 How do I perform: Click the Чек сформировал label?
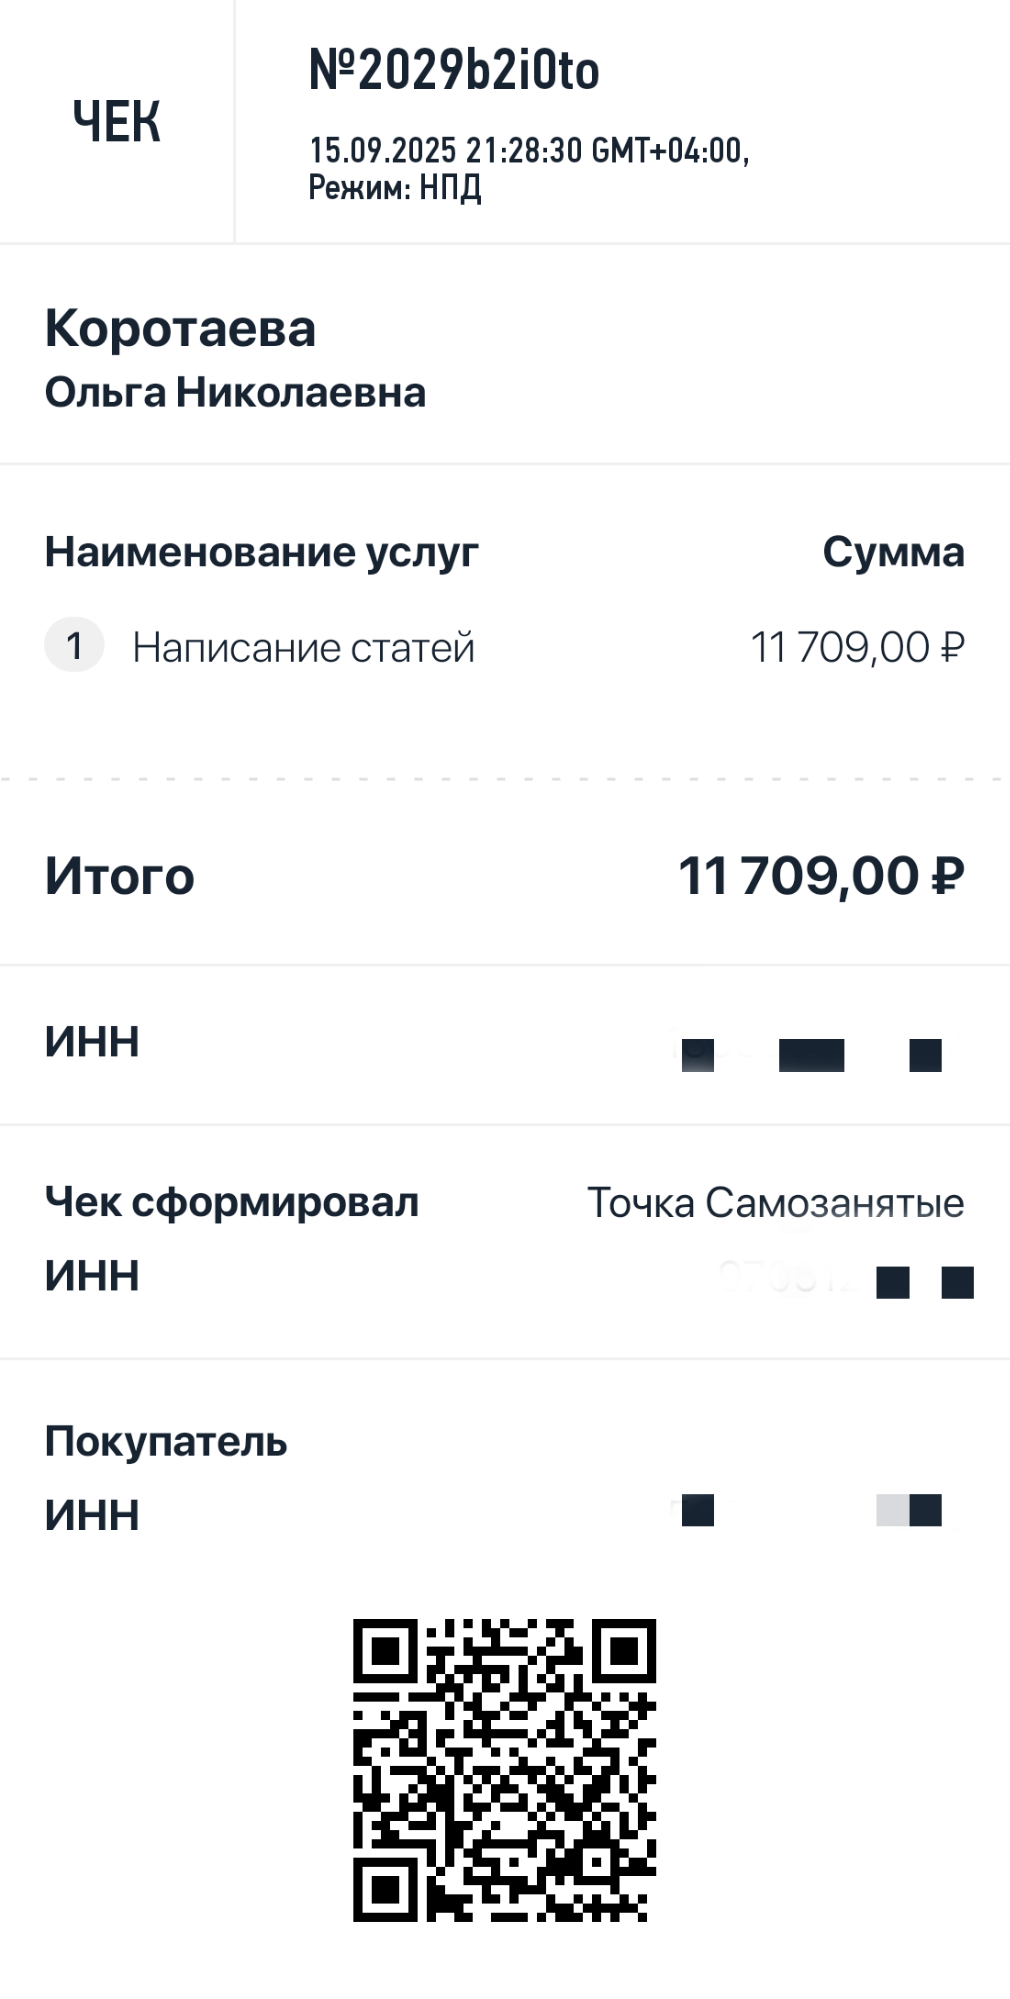click(x=231, y=1202)
